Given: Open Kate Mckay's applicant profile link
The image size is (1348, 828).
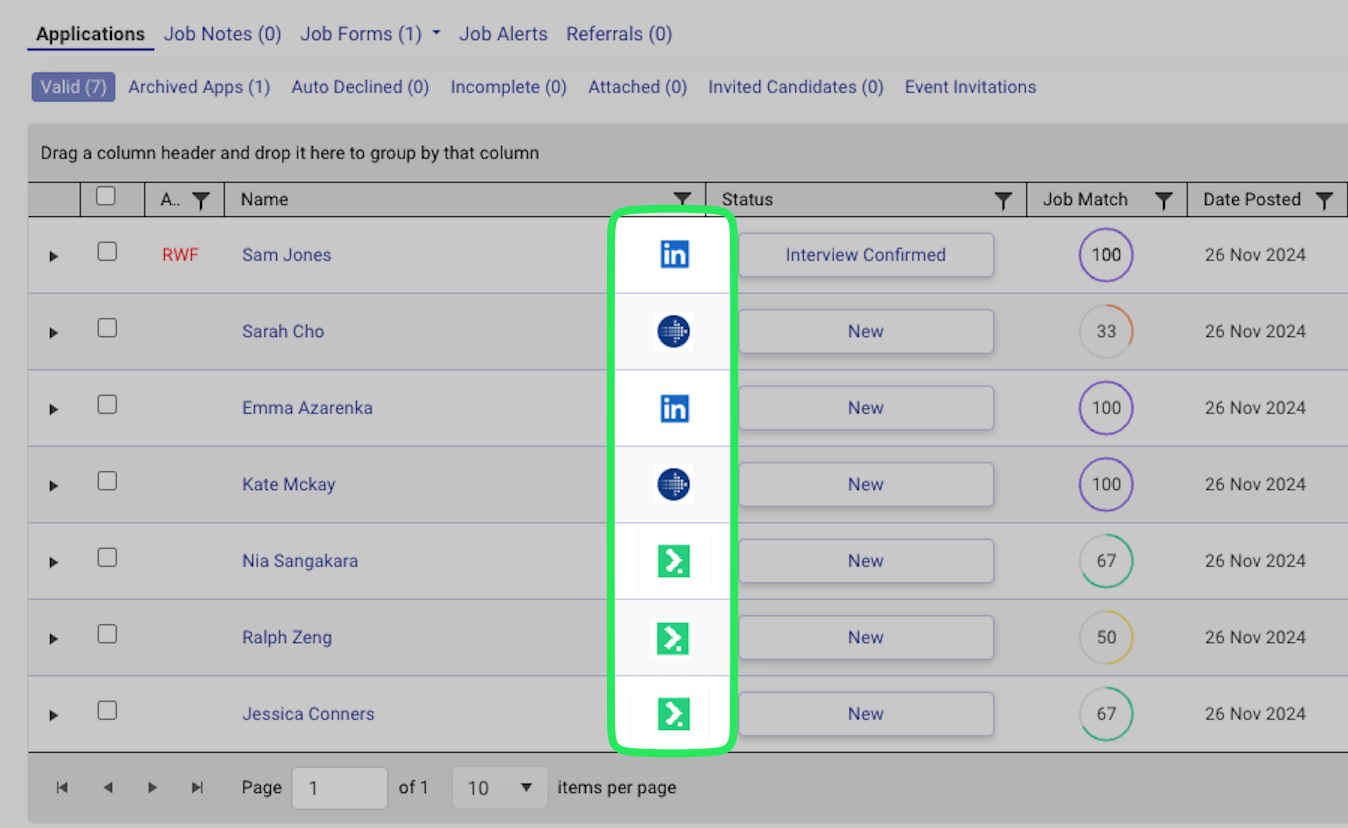Looking at the screenshot, I should click(x=289, y=484).
